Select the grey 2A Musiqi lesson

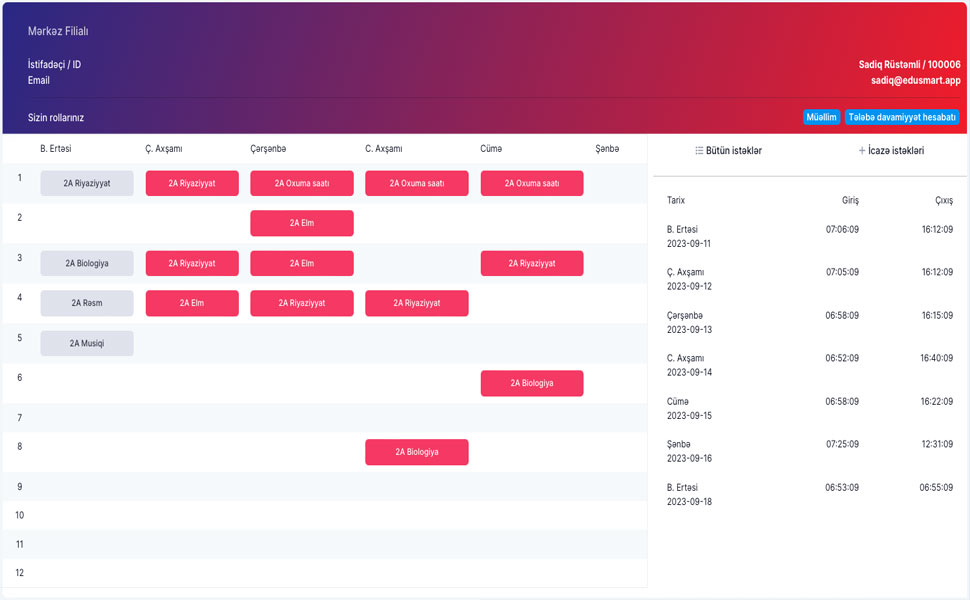[87, 343]
